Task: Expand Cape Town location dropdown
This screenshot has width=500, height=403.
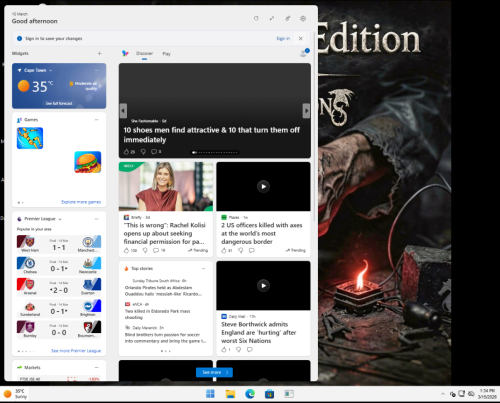Action: coord(51,70)
